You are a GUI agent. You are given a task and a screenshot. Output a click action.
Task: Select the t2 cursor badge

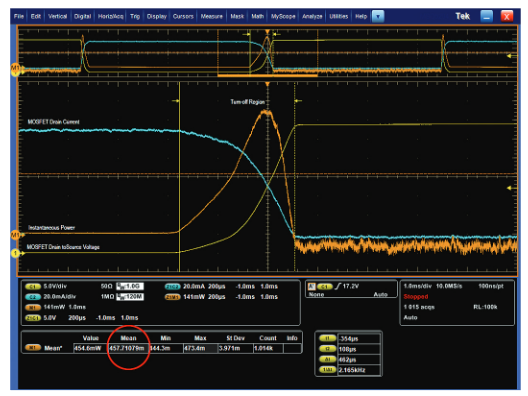tap(328, 349)
